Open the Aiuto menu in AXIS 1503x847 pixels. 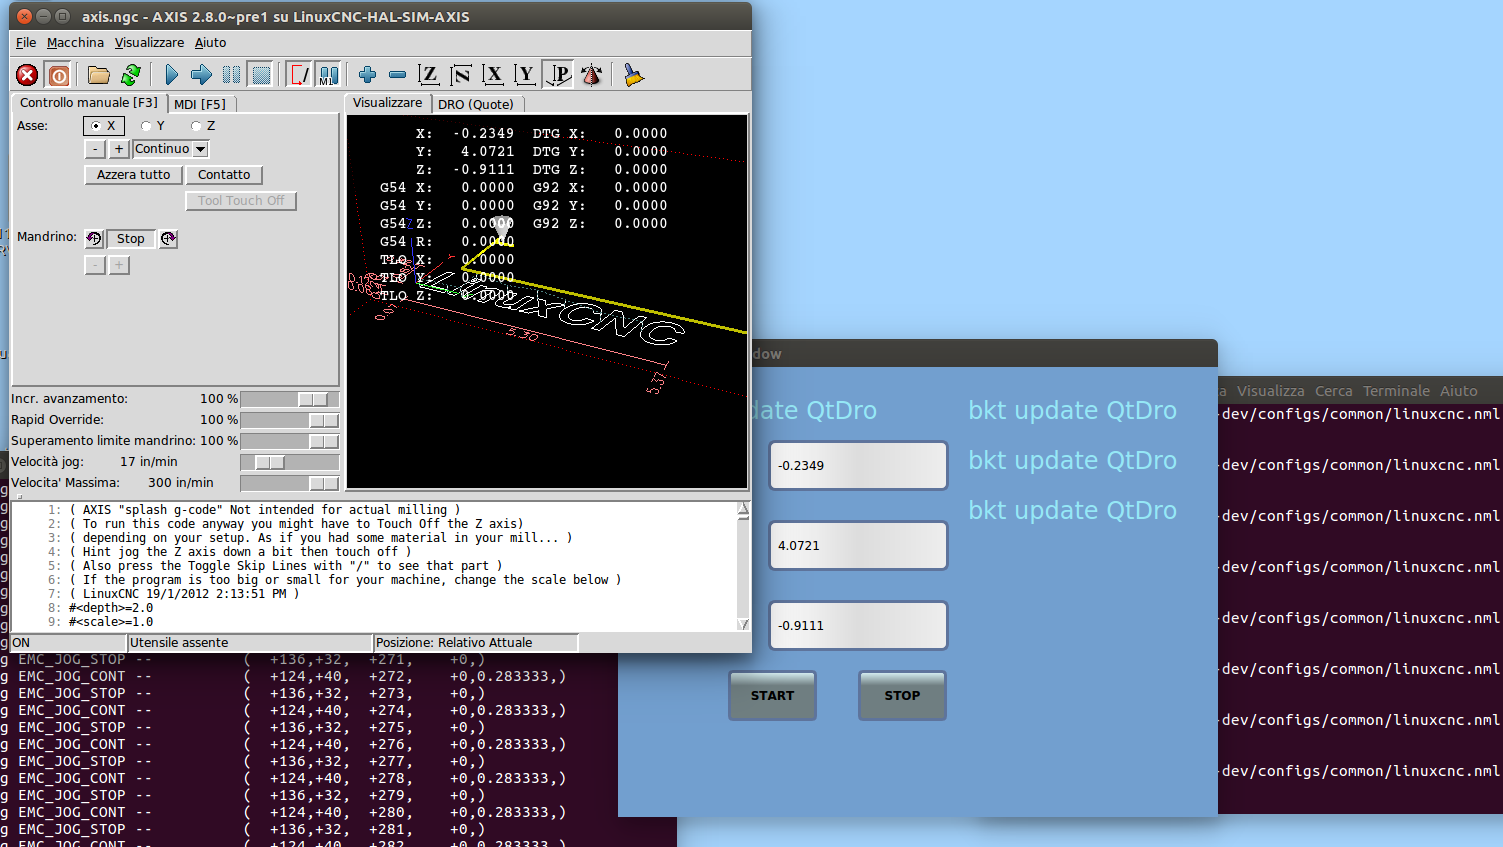click(x=210, y=43)
